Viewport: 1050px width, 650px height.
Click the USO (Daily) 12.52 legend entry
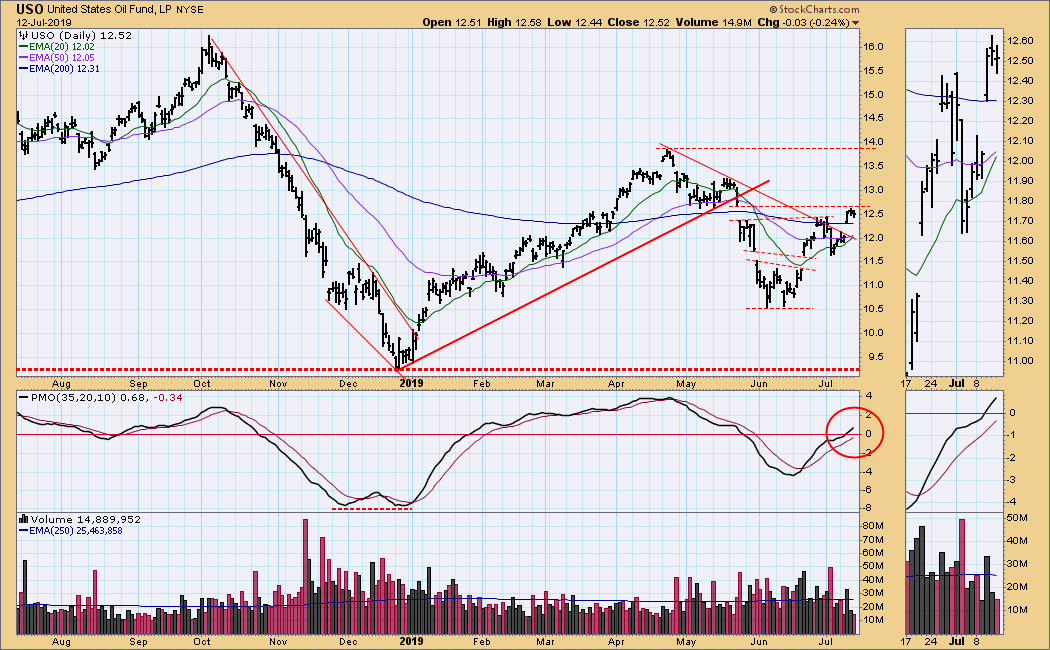tap(81, 35)
